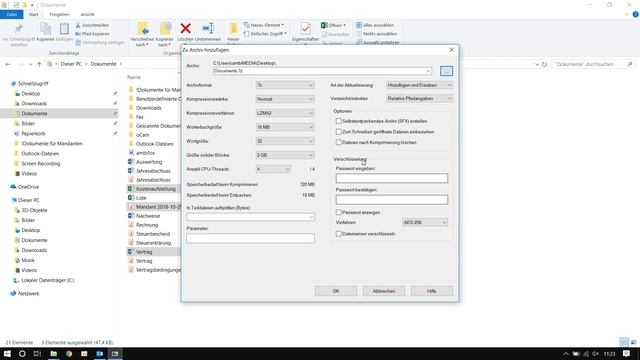Screen dimensions: 640x360
Task: Select OneDrive in the navigation pane
Action: click(28, 187)
